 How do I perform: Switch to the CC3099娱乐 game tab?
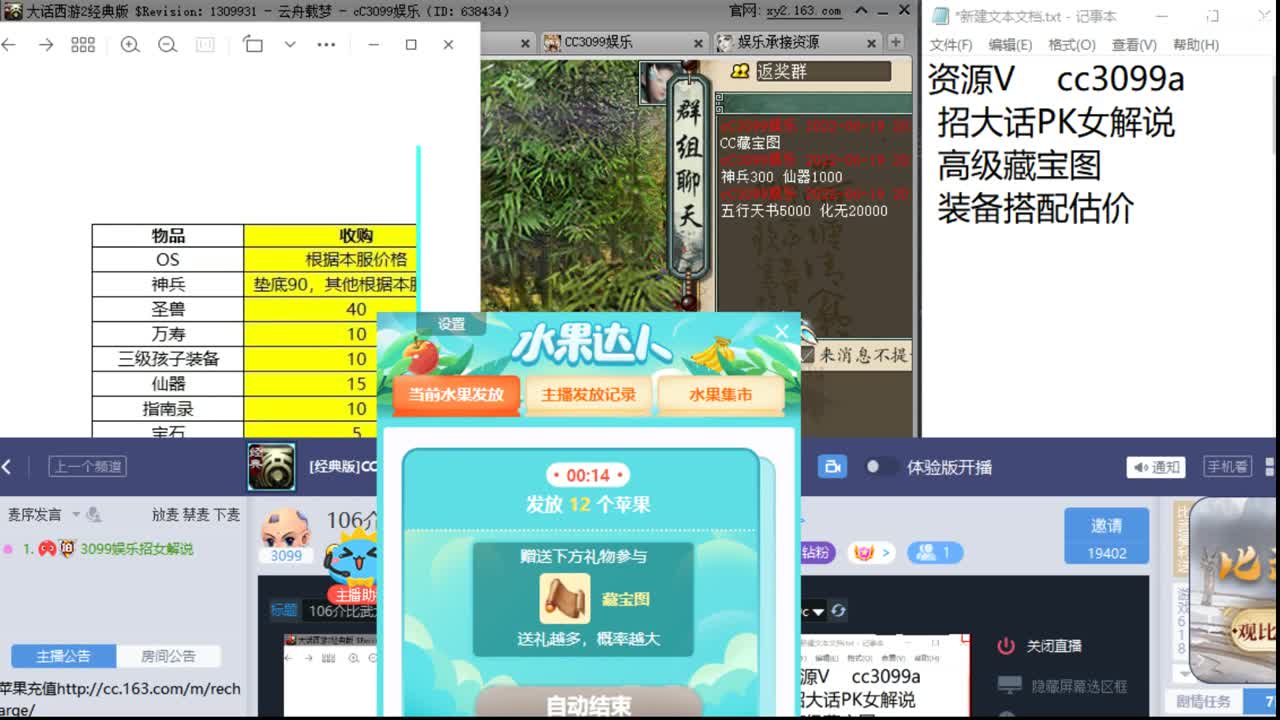point(598,42)
